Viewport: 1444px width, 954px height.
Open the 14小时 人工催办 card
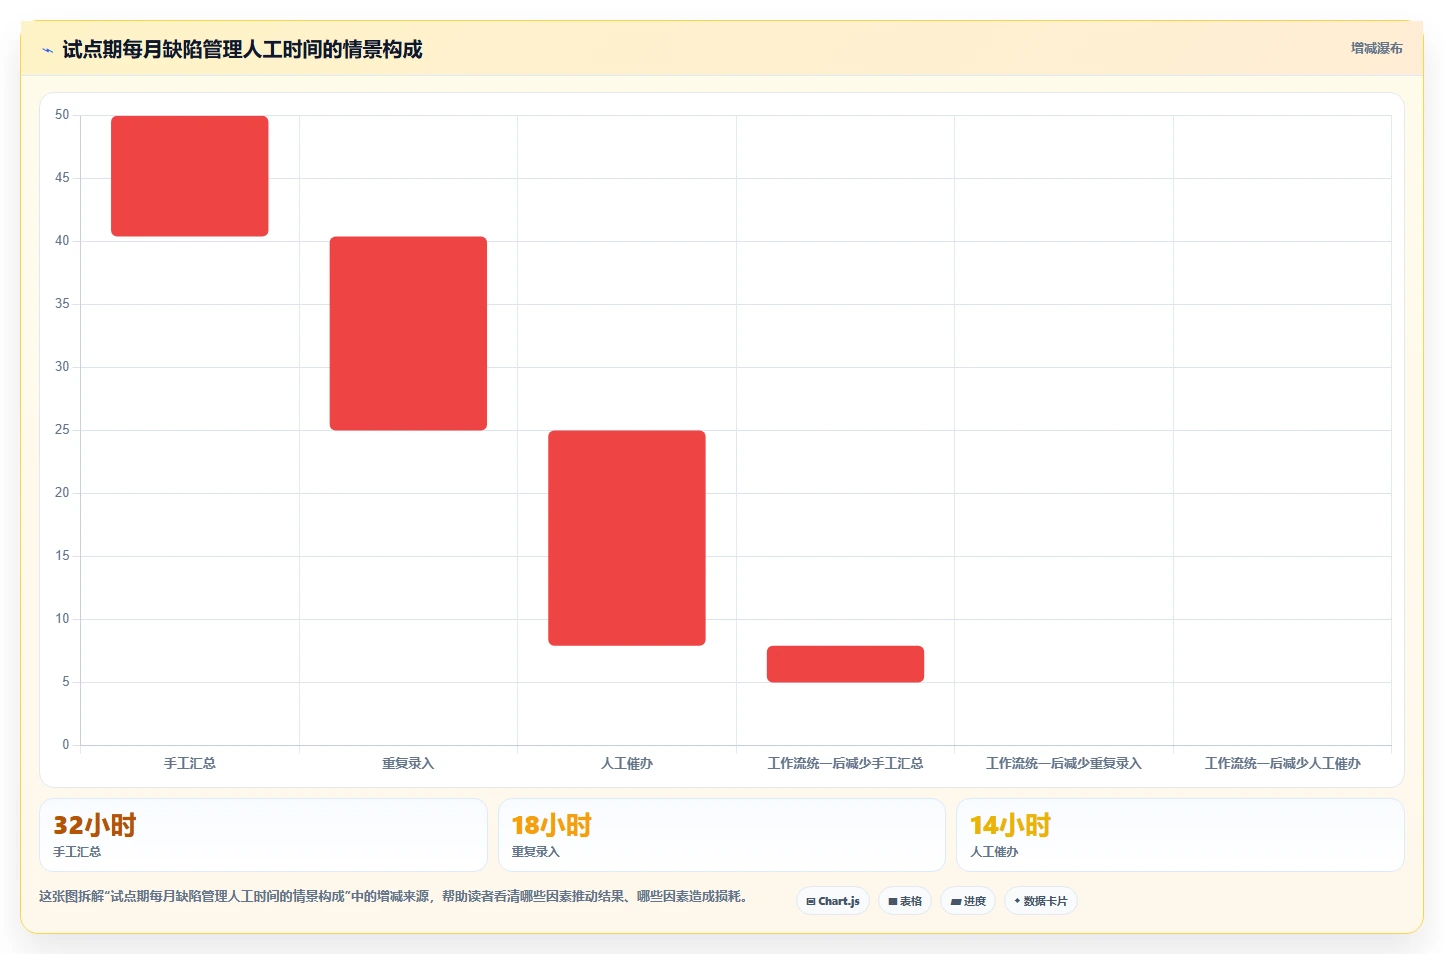1180,835
